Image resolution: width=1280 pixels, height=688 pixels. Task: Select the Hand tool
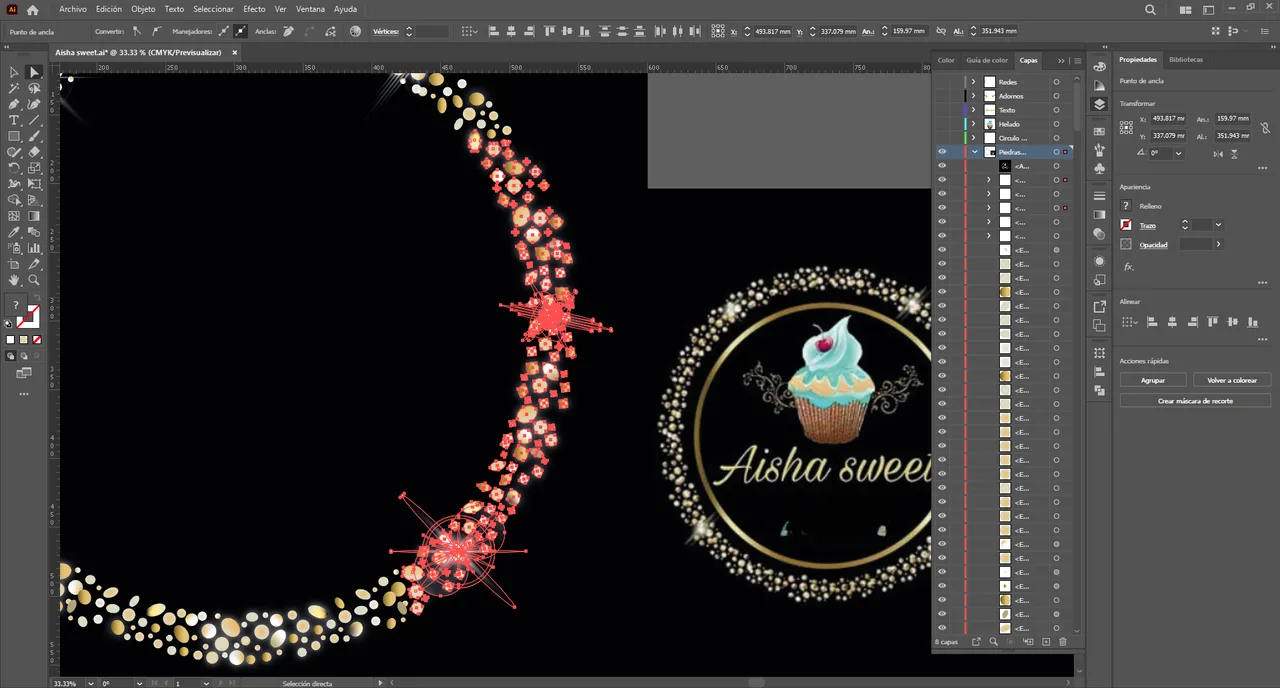coord(14,280)
